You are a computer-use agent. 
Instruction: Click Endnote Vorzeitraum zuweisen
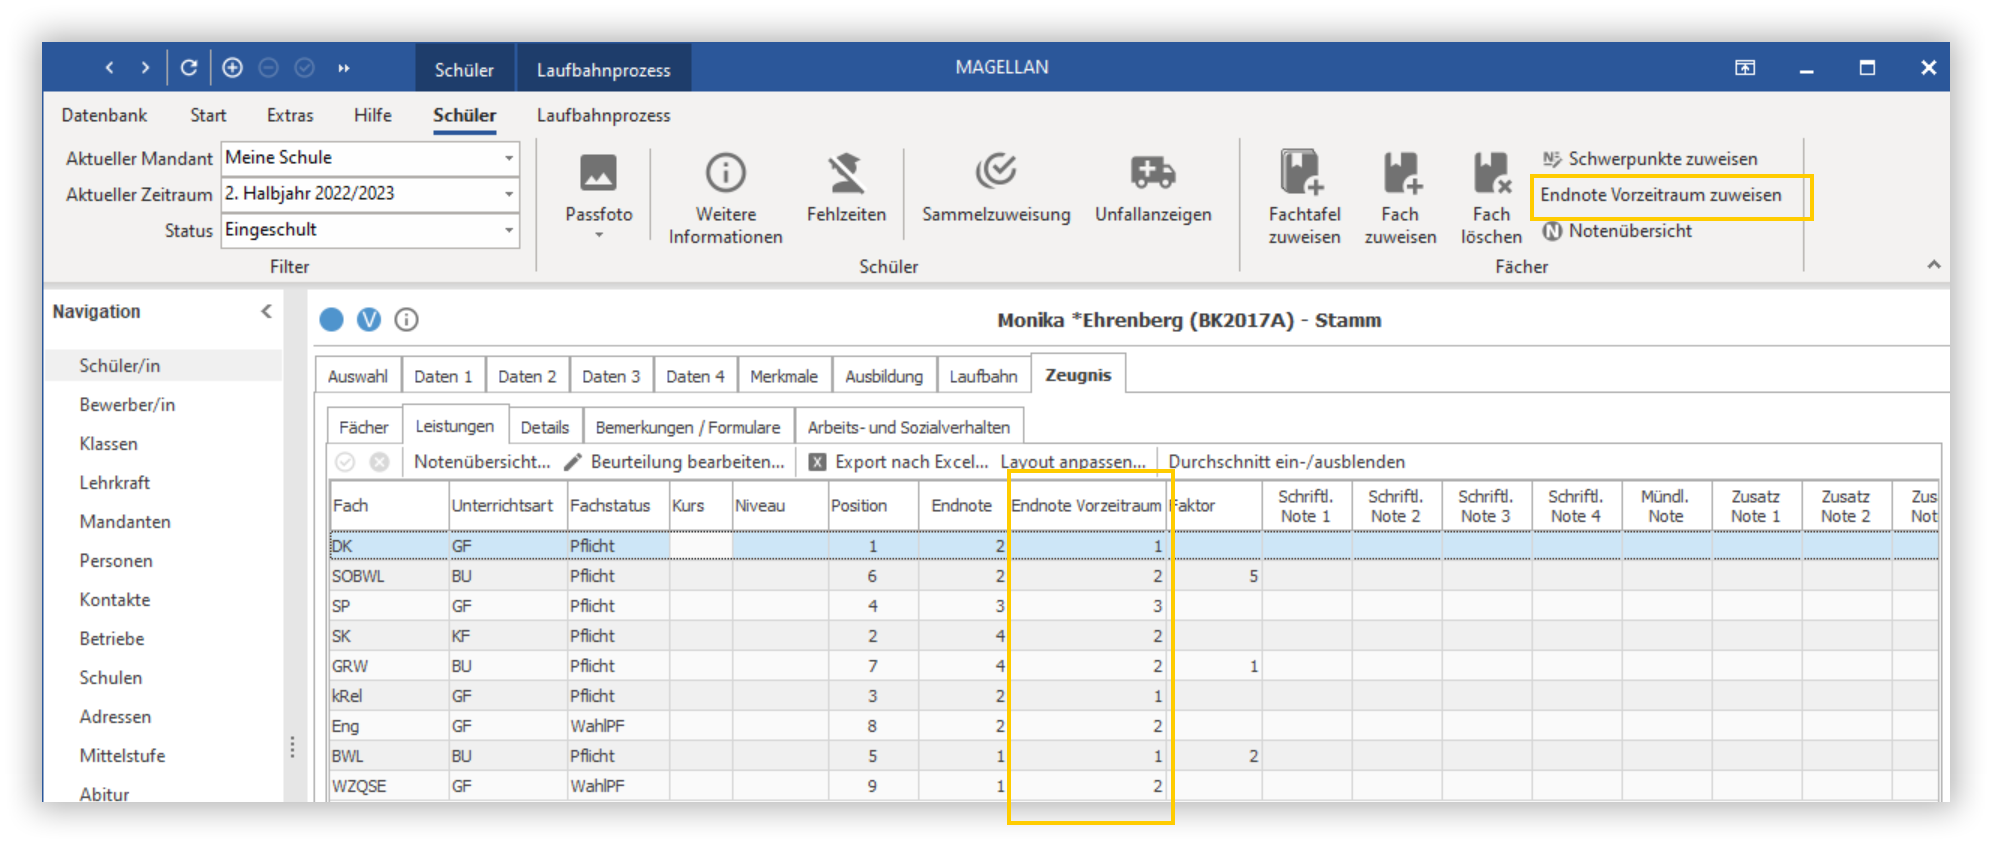1661,195
